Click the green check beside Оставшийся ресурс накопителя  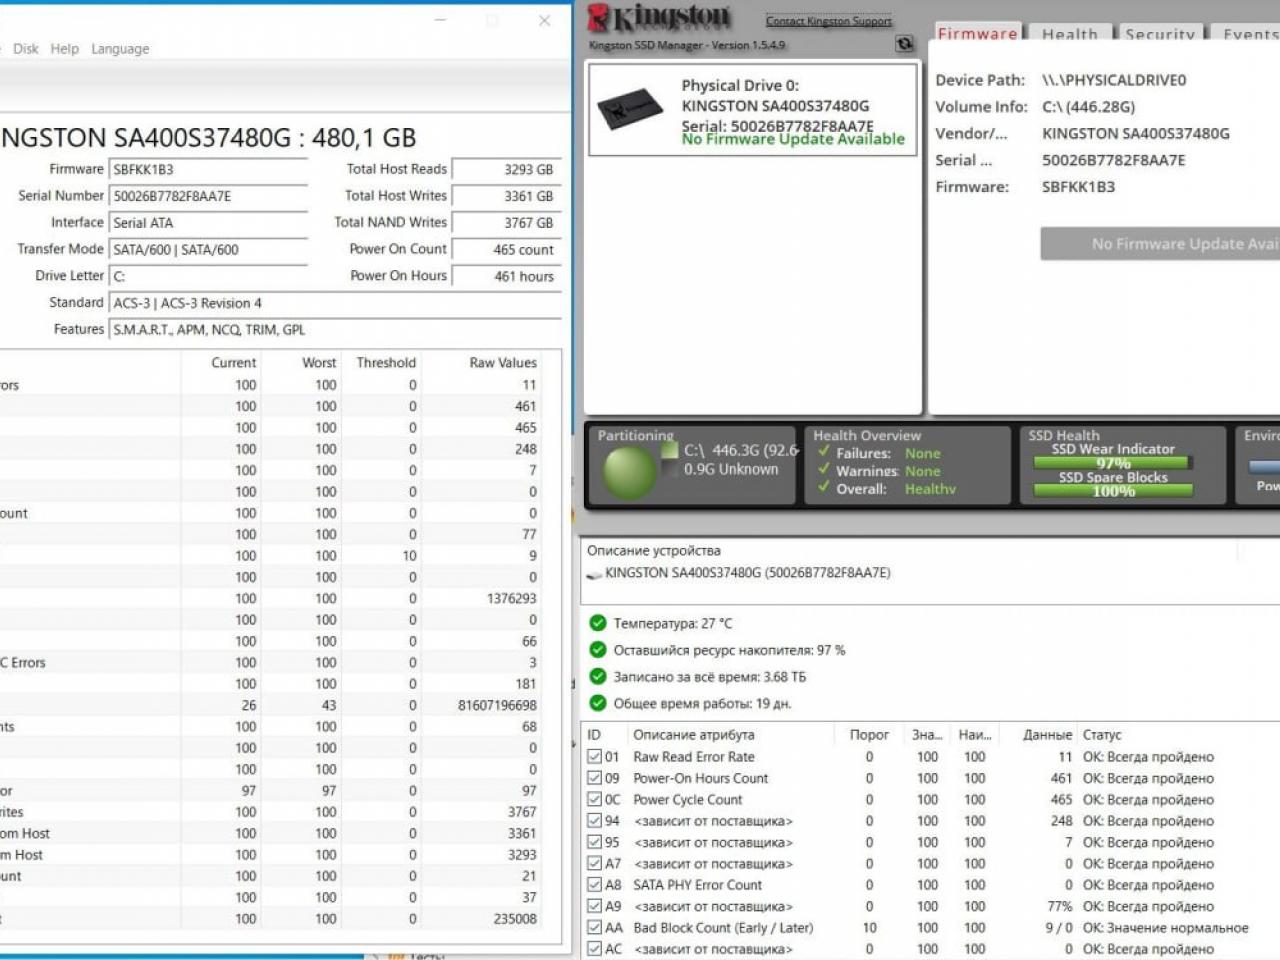coord(598,650)
